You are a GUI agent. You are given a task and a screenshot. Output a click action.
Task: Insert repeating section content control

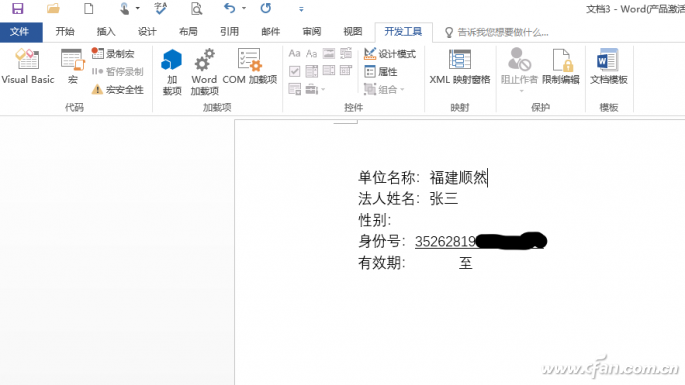(294, 89)
